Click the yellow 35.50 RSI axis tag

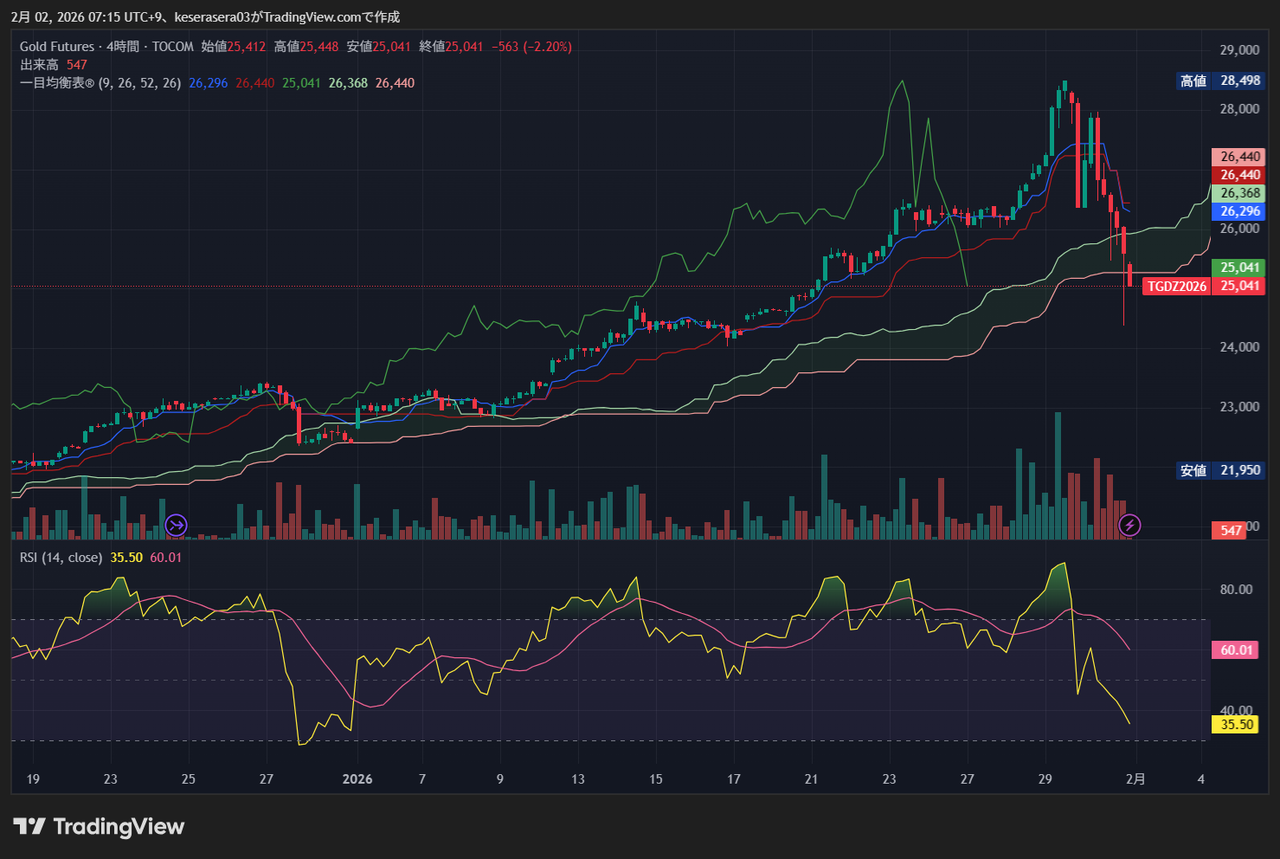1234,725
